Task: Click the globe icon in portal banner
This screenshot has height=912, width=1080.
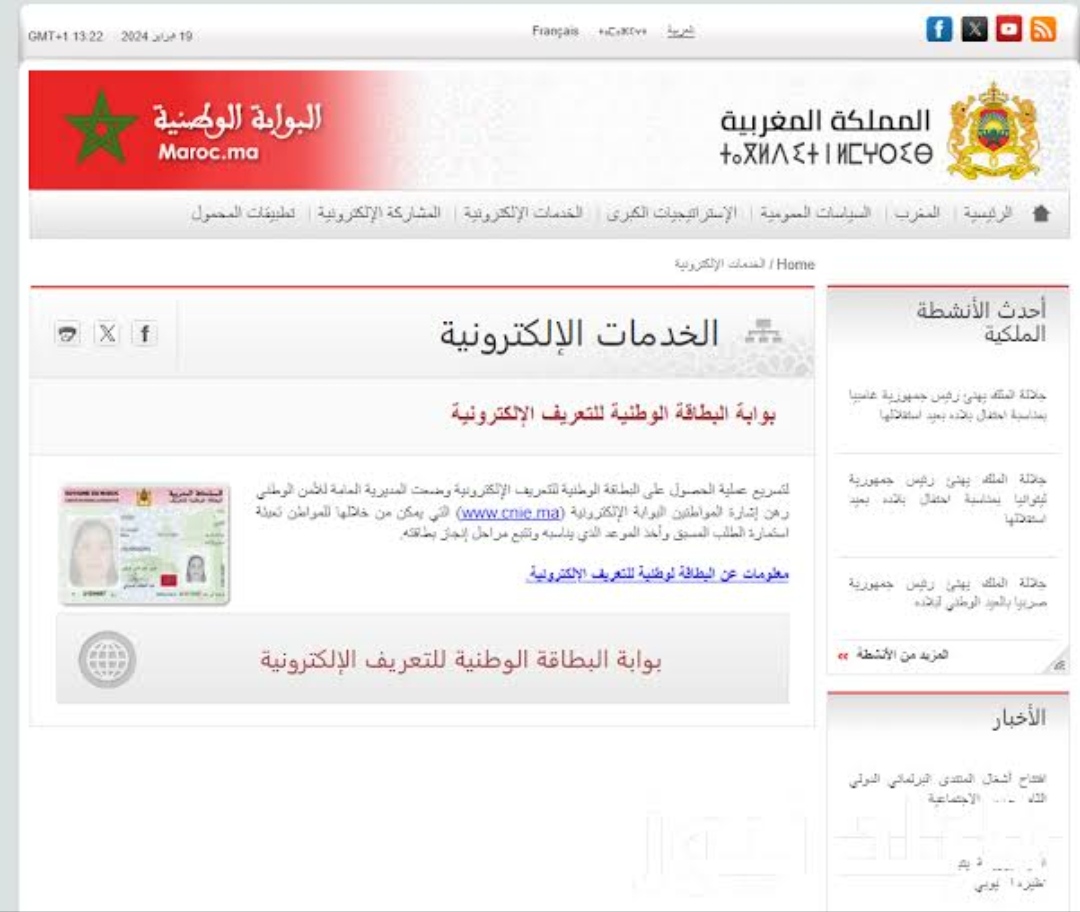Action: coord(107,659)
